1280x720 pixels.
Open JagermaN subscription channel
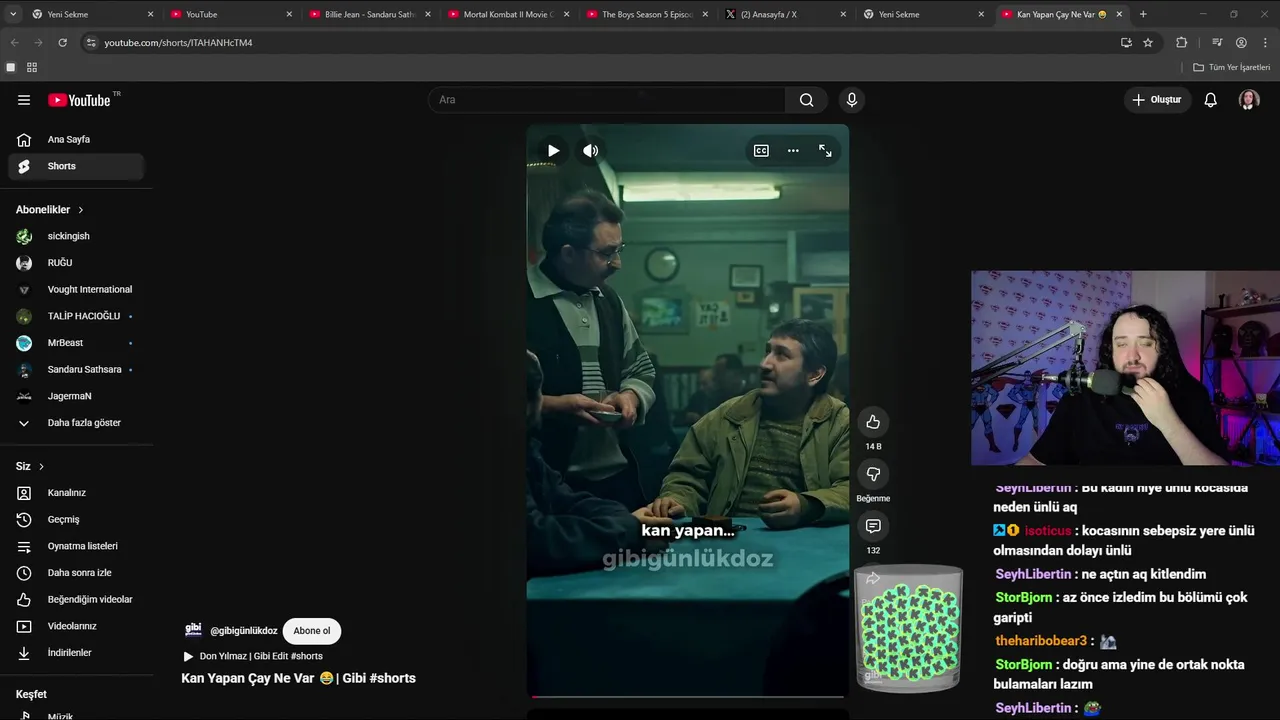tap(76, 396)
